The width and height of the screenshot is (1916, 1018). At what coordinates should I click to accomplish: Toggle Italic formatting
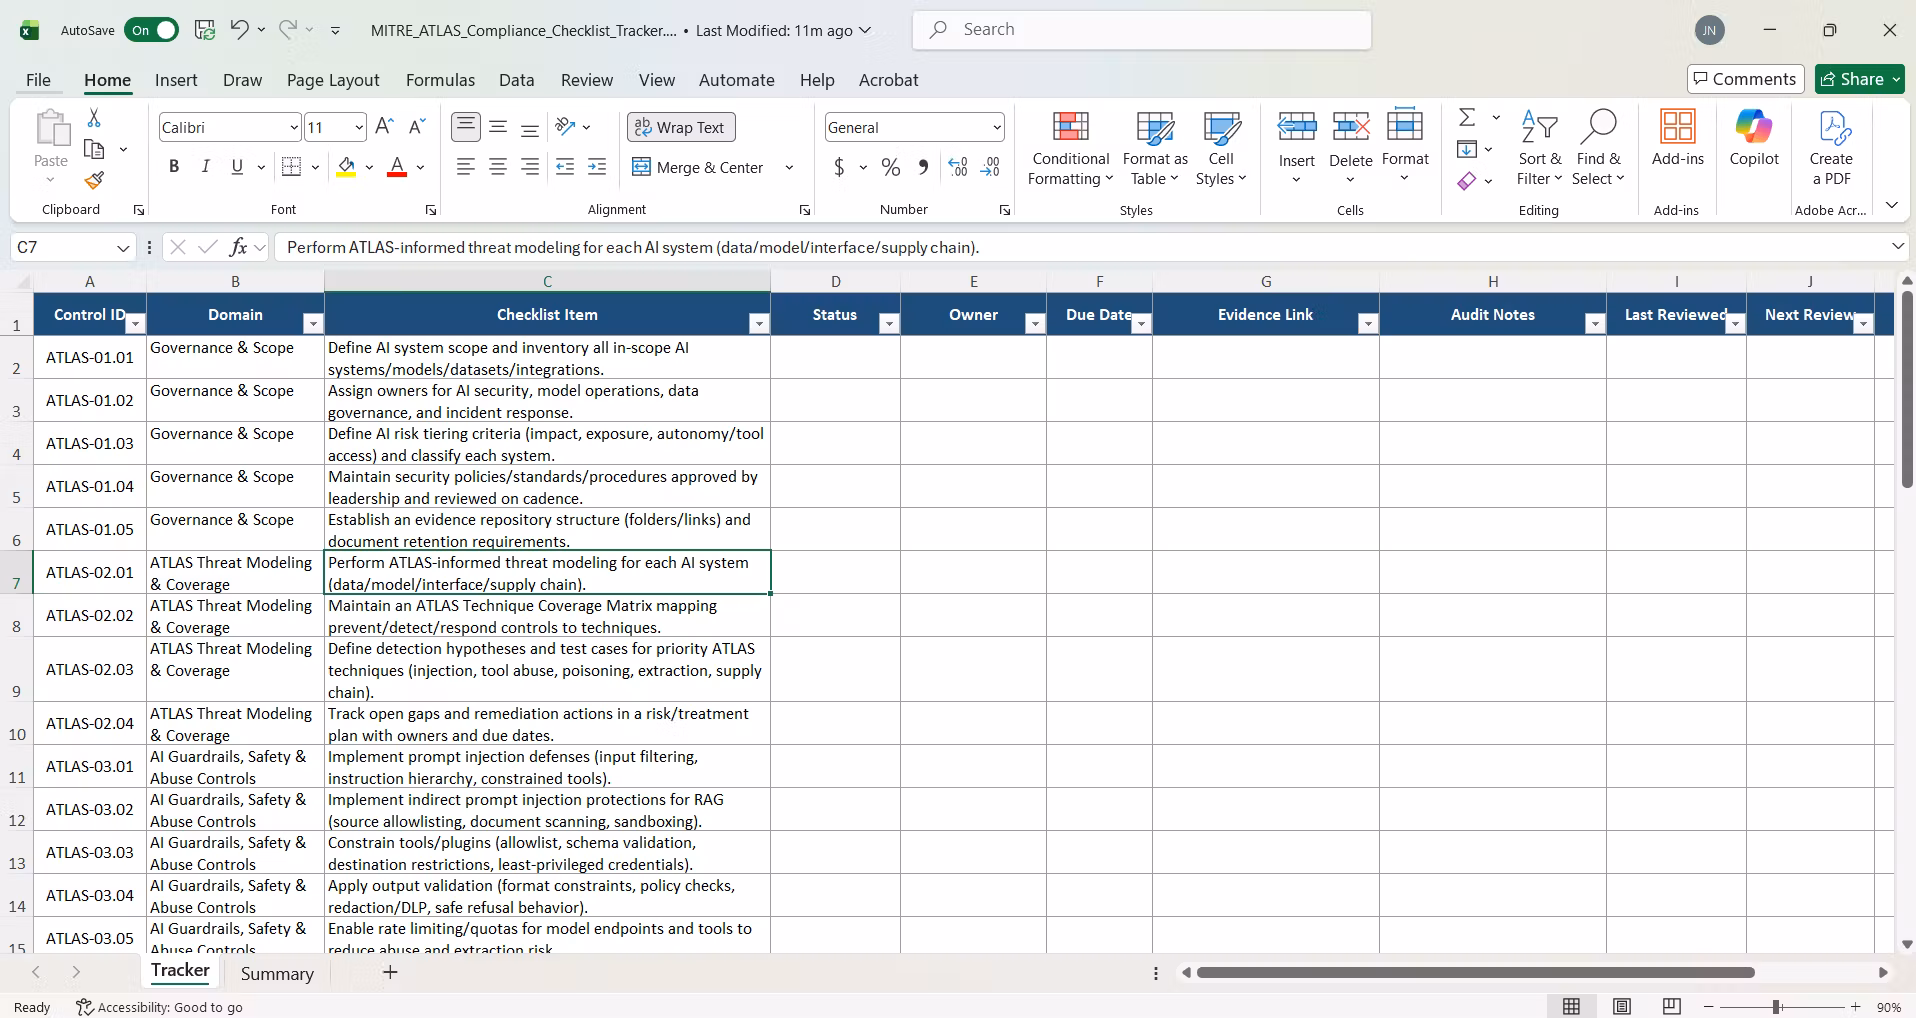pyautogui.click(x=205, y=167)
